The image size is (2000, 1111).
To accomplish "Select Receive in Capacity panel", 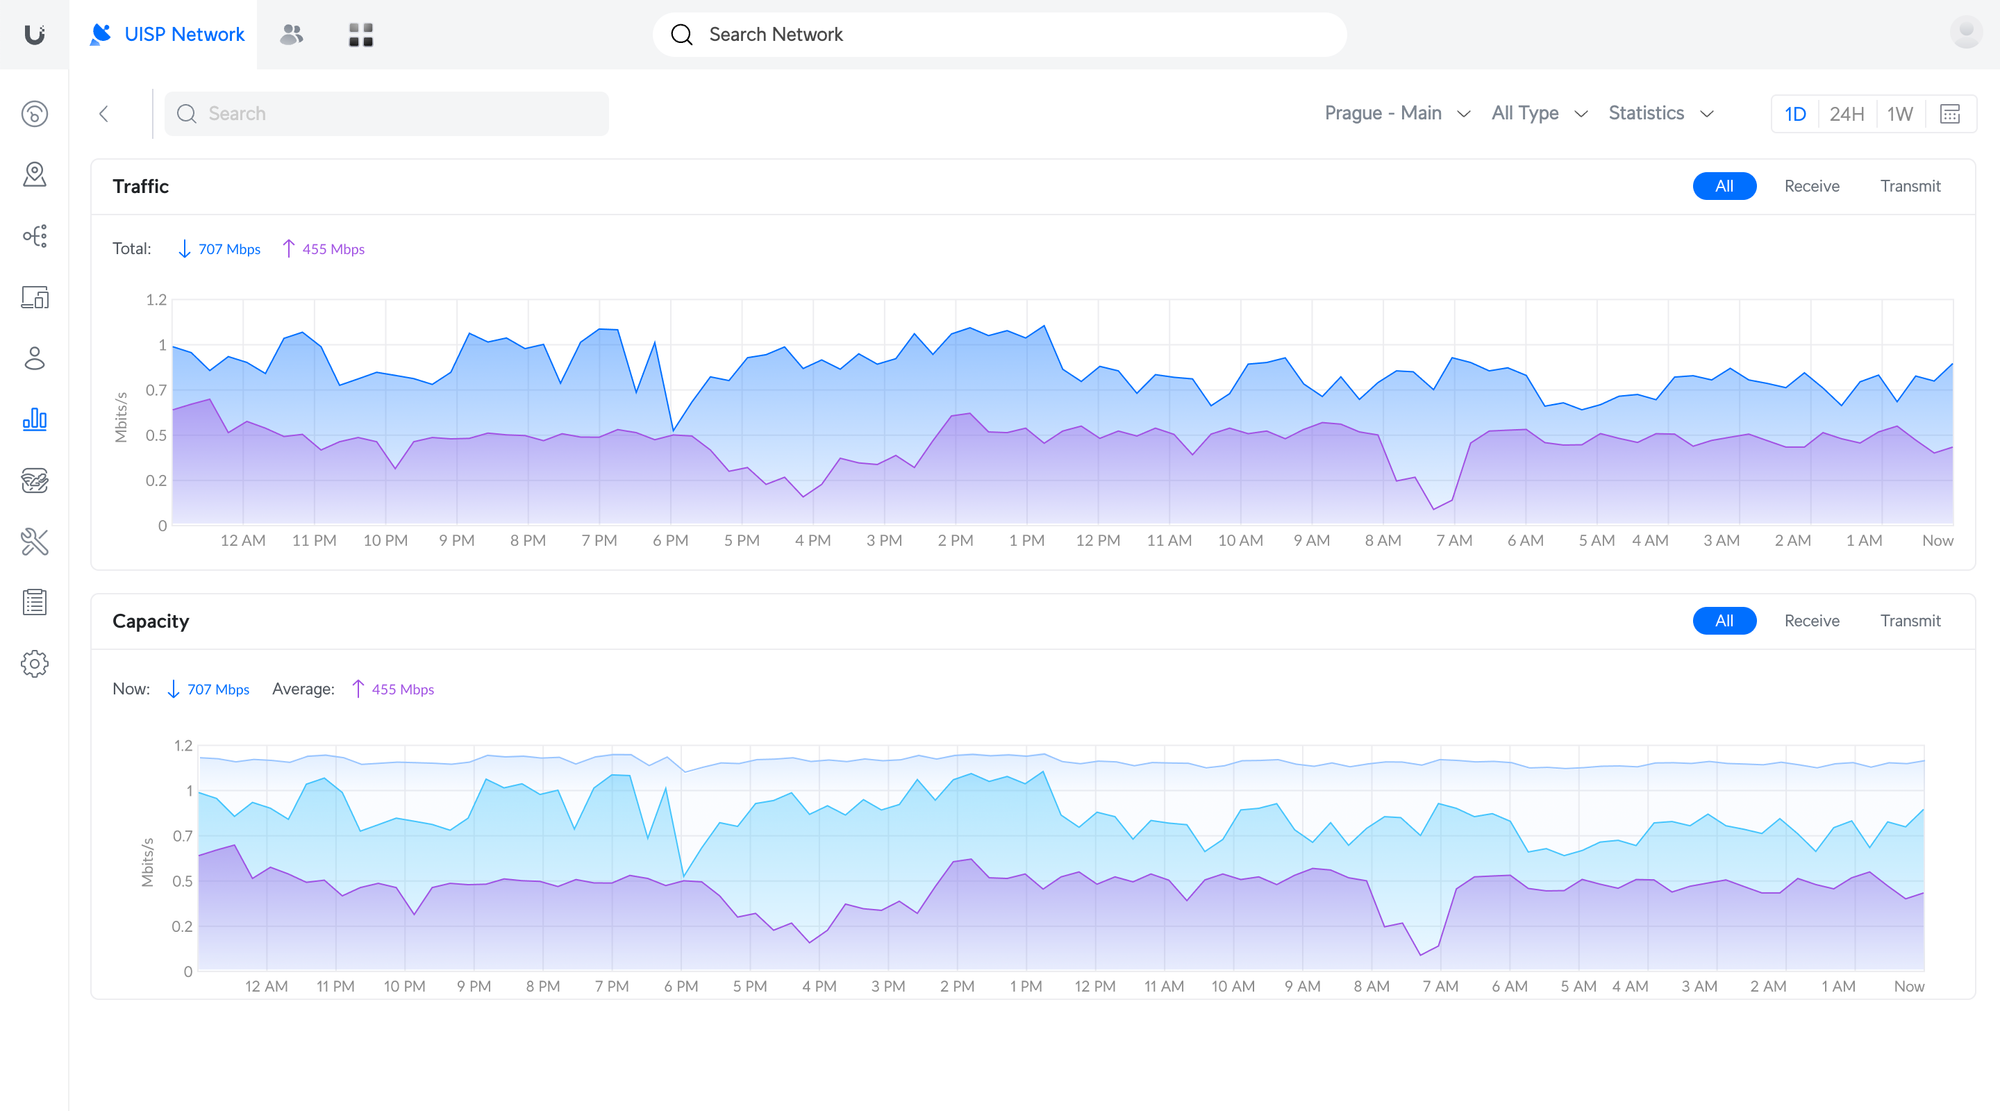I will click(x=1811, y=621).
